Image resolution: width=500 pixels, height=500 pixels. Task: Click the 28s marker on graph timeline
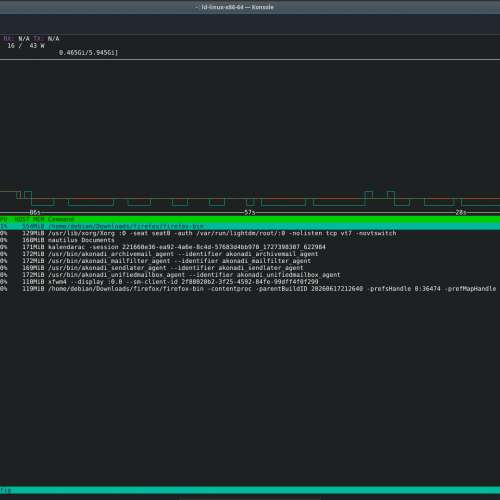pos(461,212)
